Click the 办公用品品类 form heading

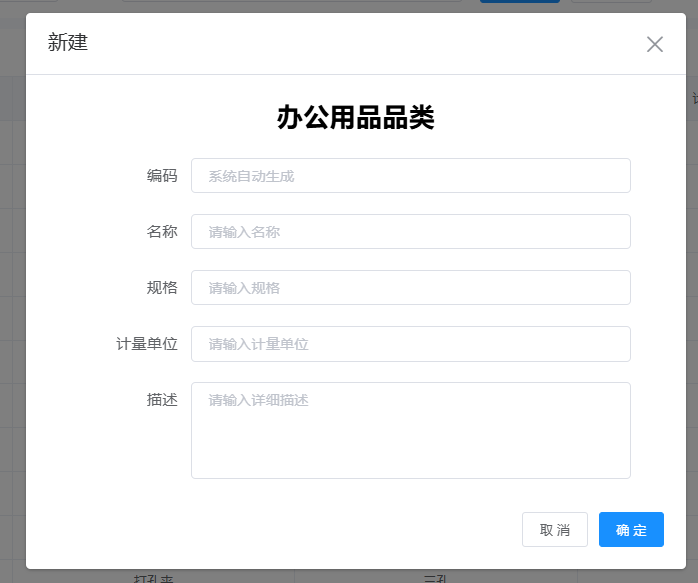(355, 118)
